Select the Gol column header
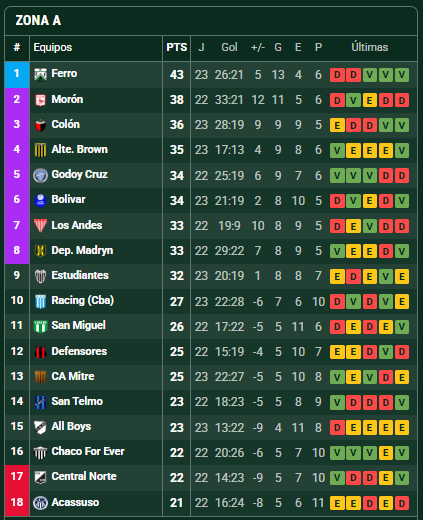The width and height of the screenshot is (423, 520). [x=229, y=47]
